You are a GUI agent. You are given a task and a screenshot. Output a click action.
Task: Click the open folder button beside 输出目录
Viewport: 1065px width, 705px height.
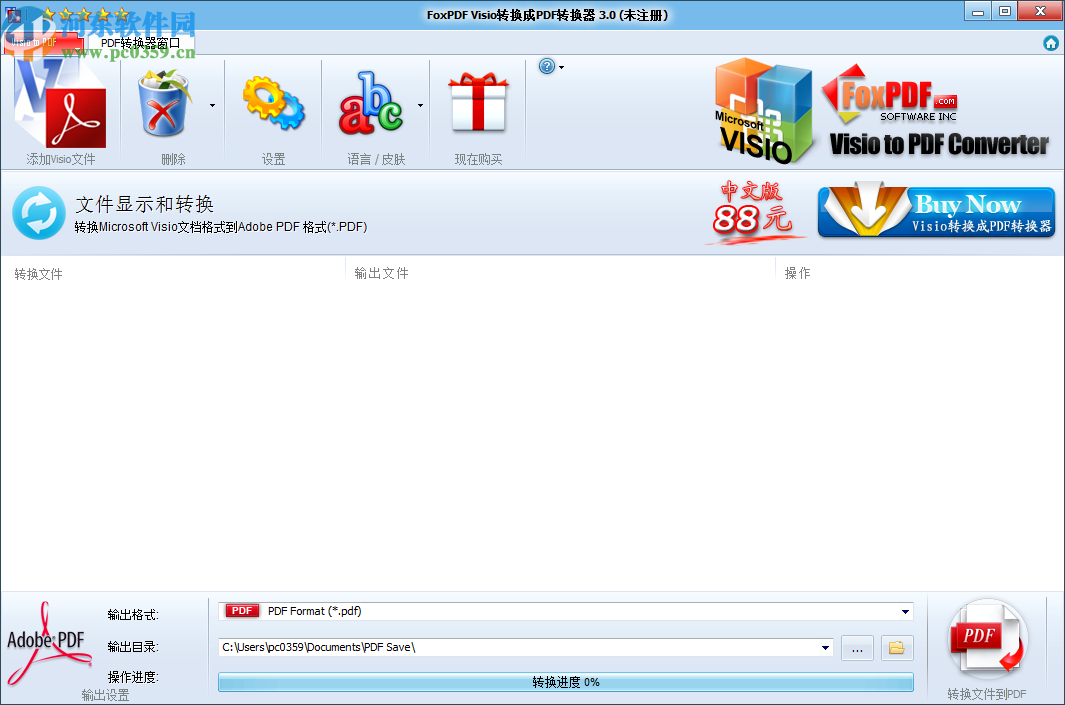[896, 647]
